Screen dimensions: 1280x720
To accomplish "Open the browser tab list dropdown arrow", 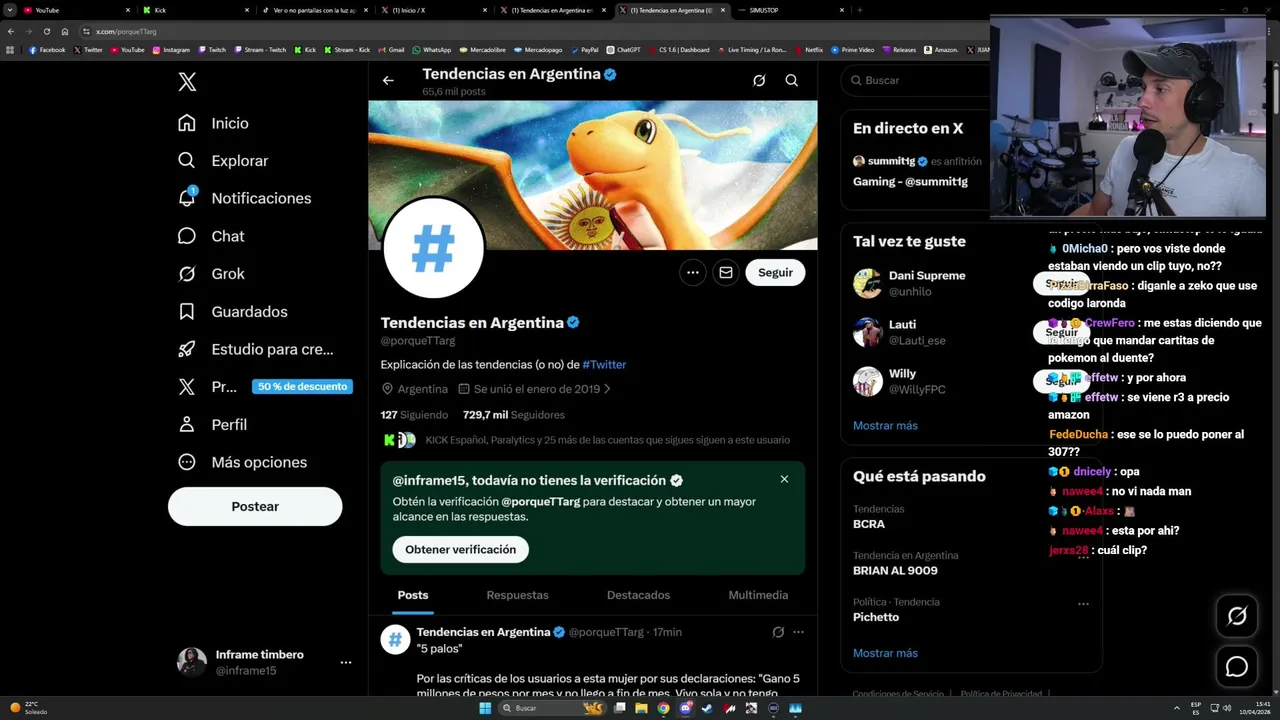I will [11, 10].
